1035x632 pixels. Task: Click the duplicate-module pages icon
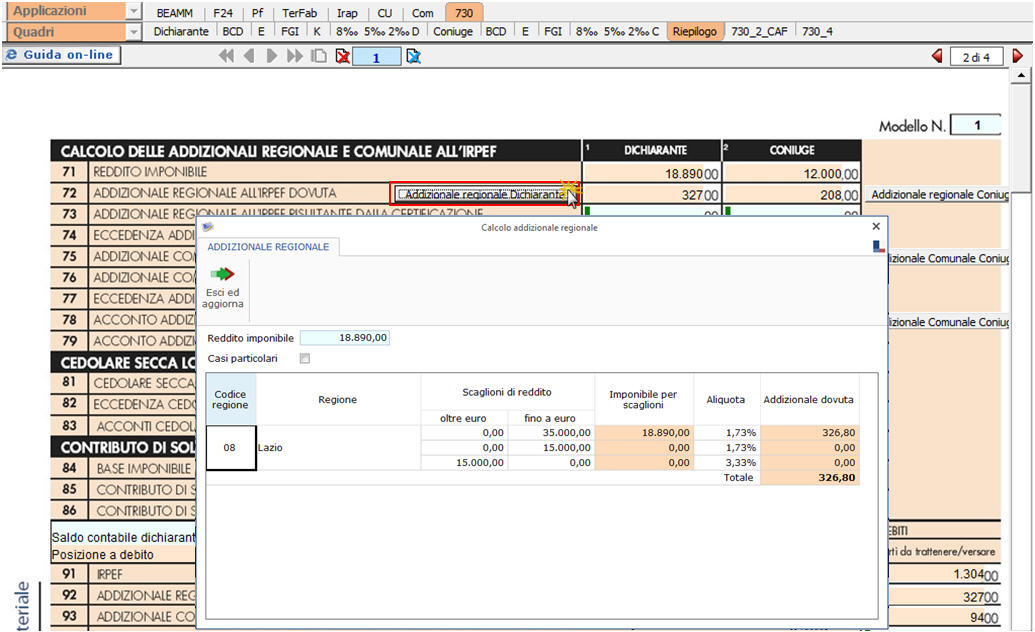coord(319,56)
